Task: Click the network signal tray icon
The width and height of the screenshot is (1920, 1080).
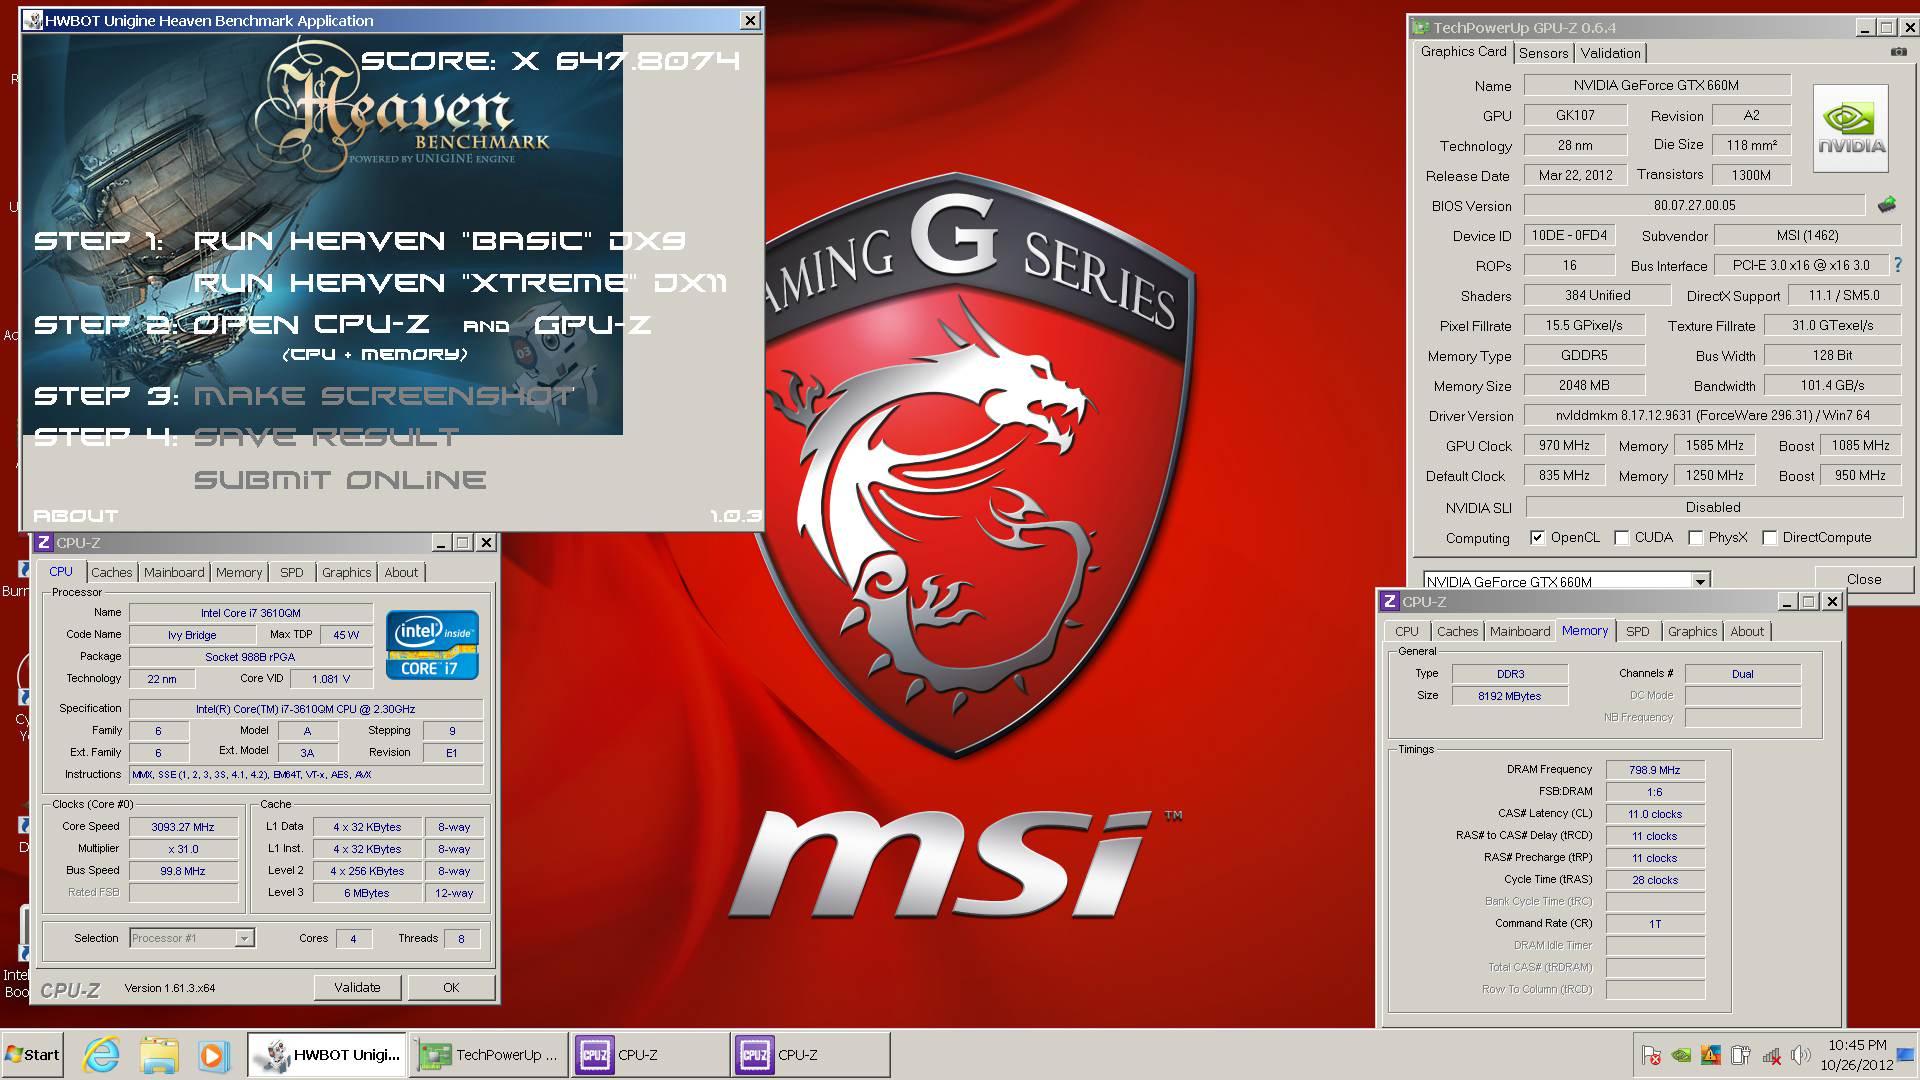Action: (x=1771, y=1055)
